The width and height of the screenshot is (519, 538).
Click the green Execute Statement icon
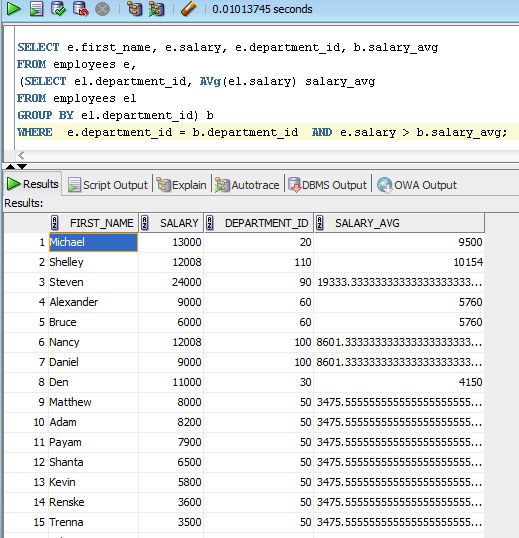[13, 9]
